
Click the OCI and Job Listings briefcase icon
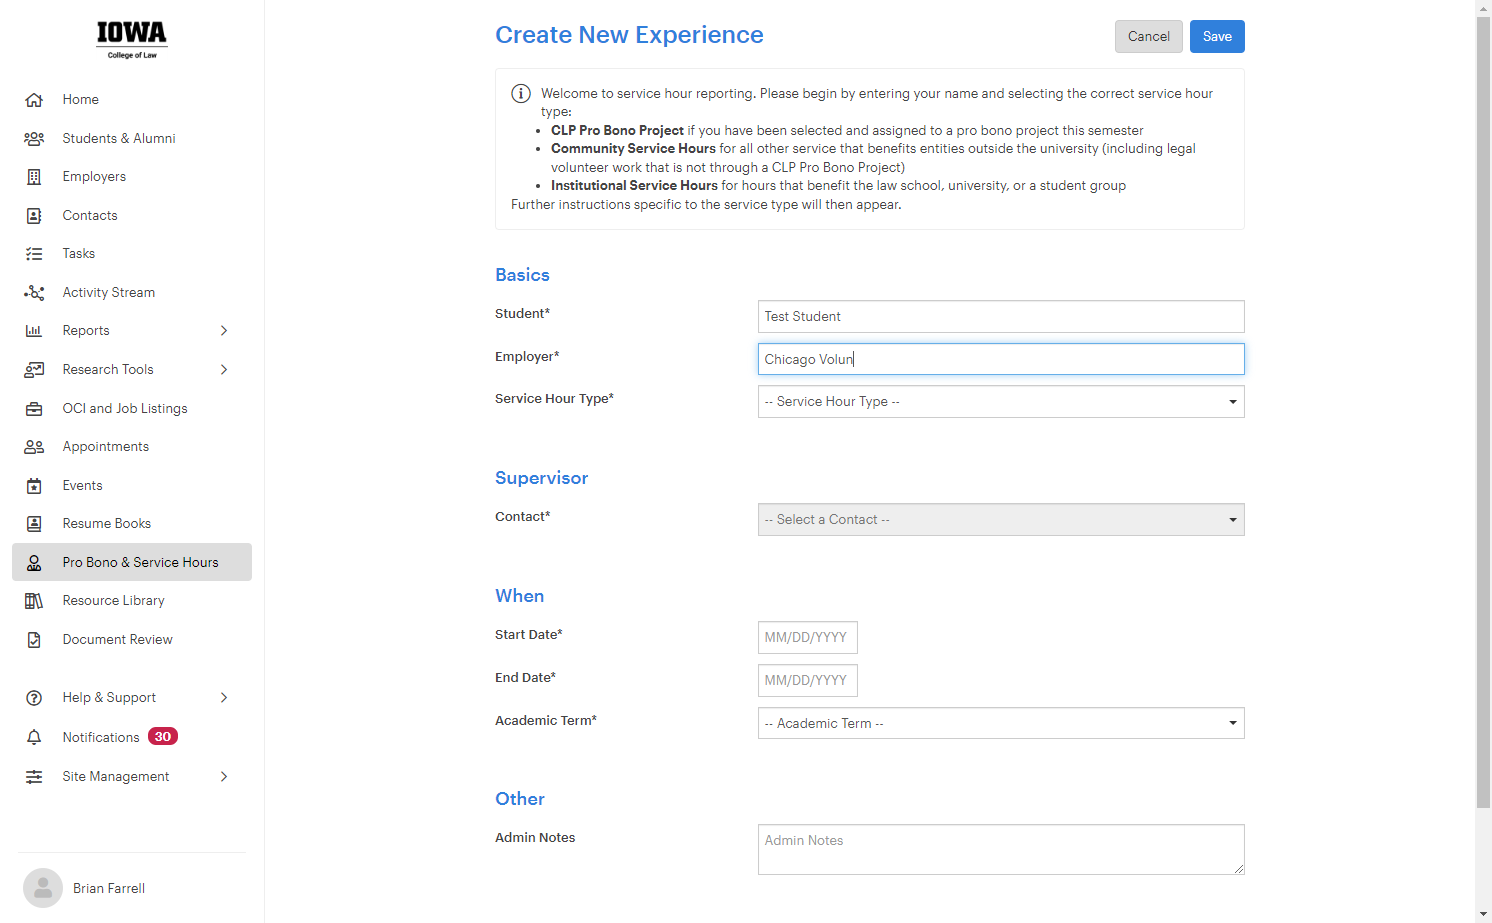pos(34,409)
